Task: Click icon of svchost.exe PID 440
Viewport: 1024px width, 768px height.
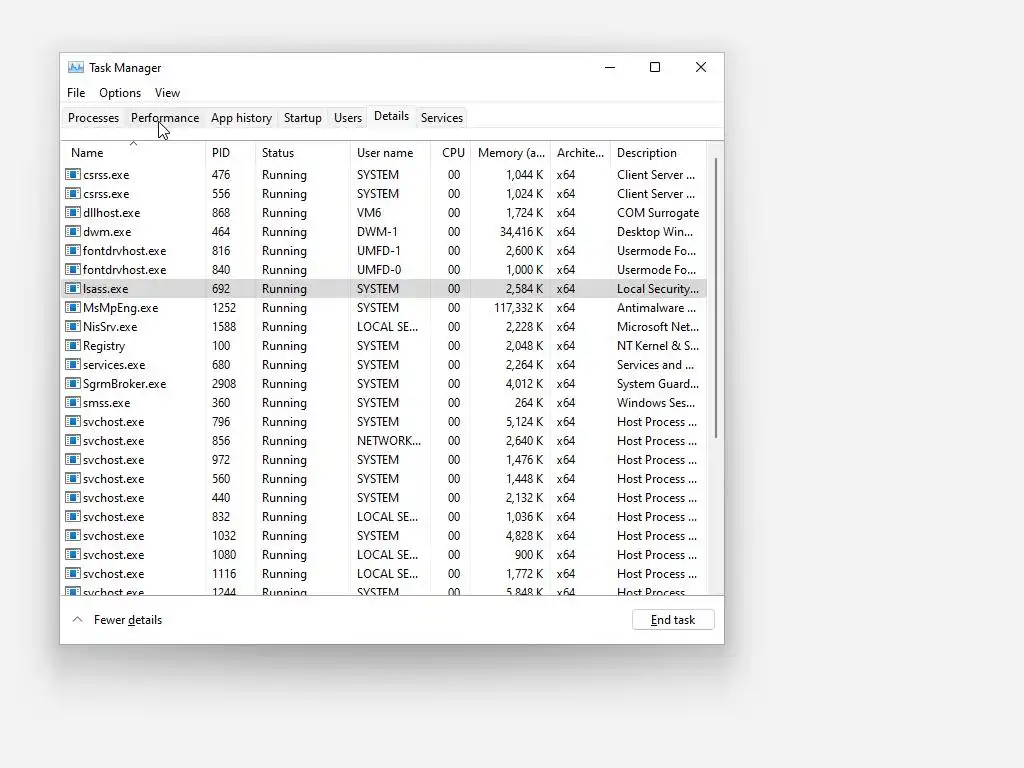Action: pyautogui.click(x=72, y=497)
